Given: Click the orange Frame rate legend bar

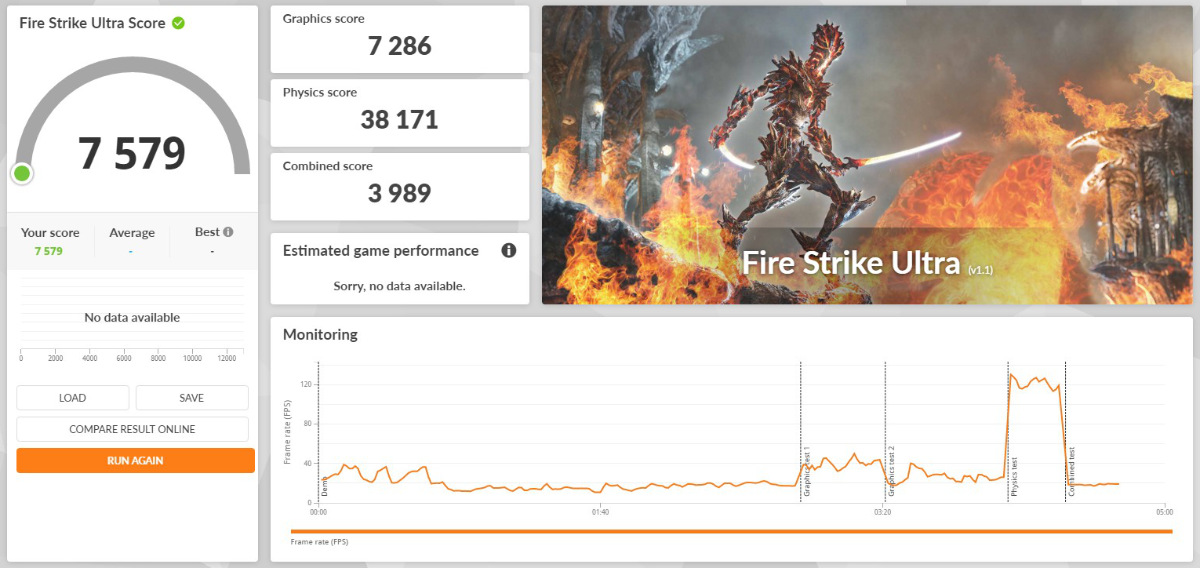Looking at the screenshot, I should coord(731,532).
